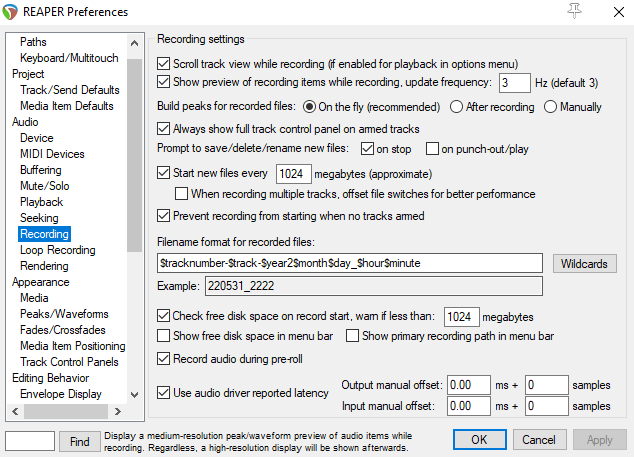634x457 pixels.
Task: Open the Seeking preferences page
Action: pyautogui.click(x=39, y=218)
